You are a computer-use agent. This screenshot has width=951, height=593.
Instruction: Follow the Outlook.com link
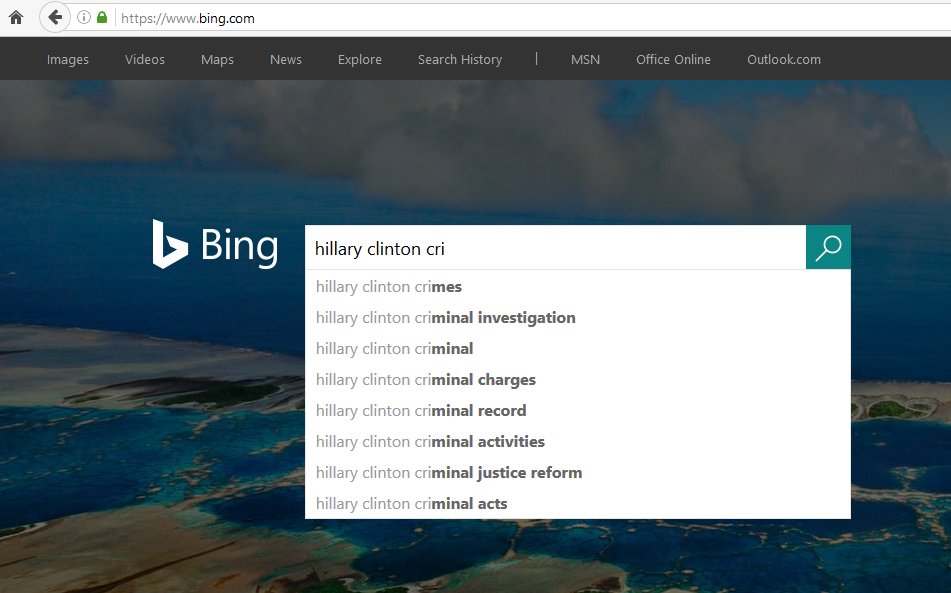[784, 59]
